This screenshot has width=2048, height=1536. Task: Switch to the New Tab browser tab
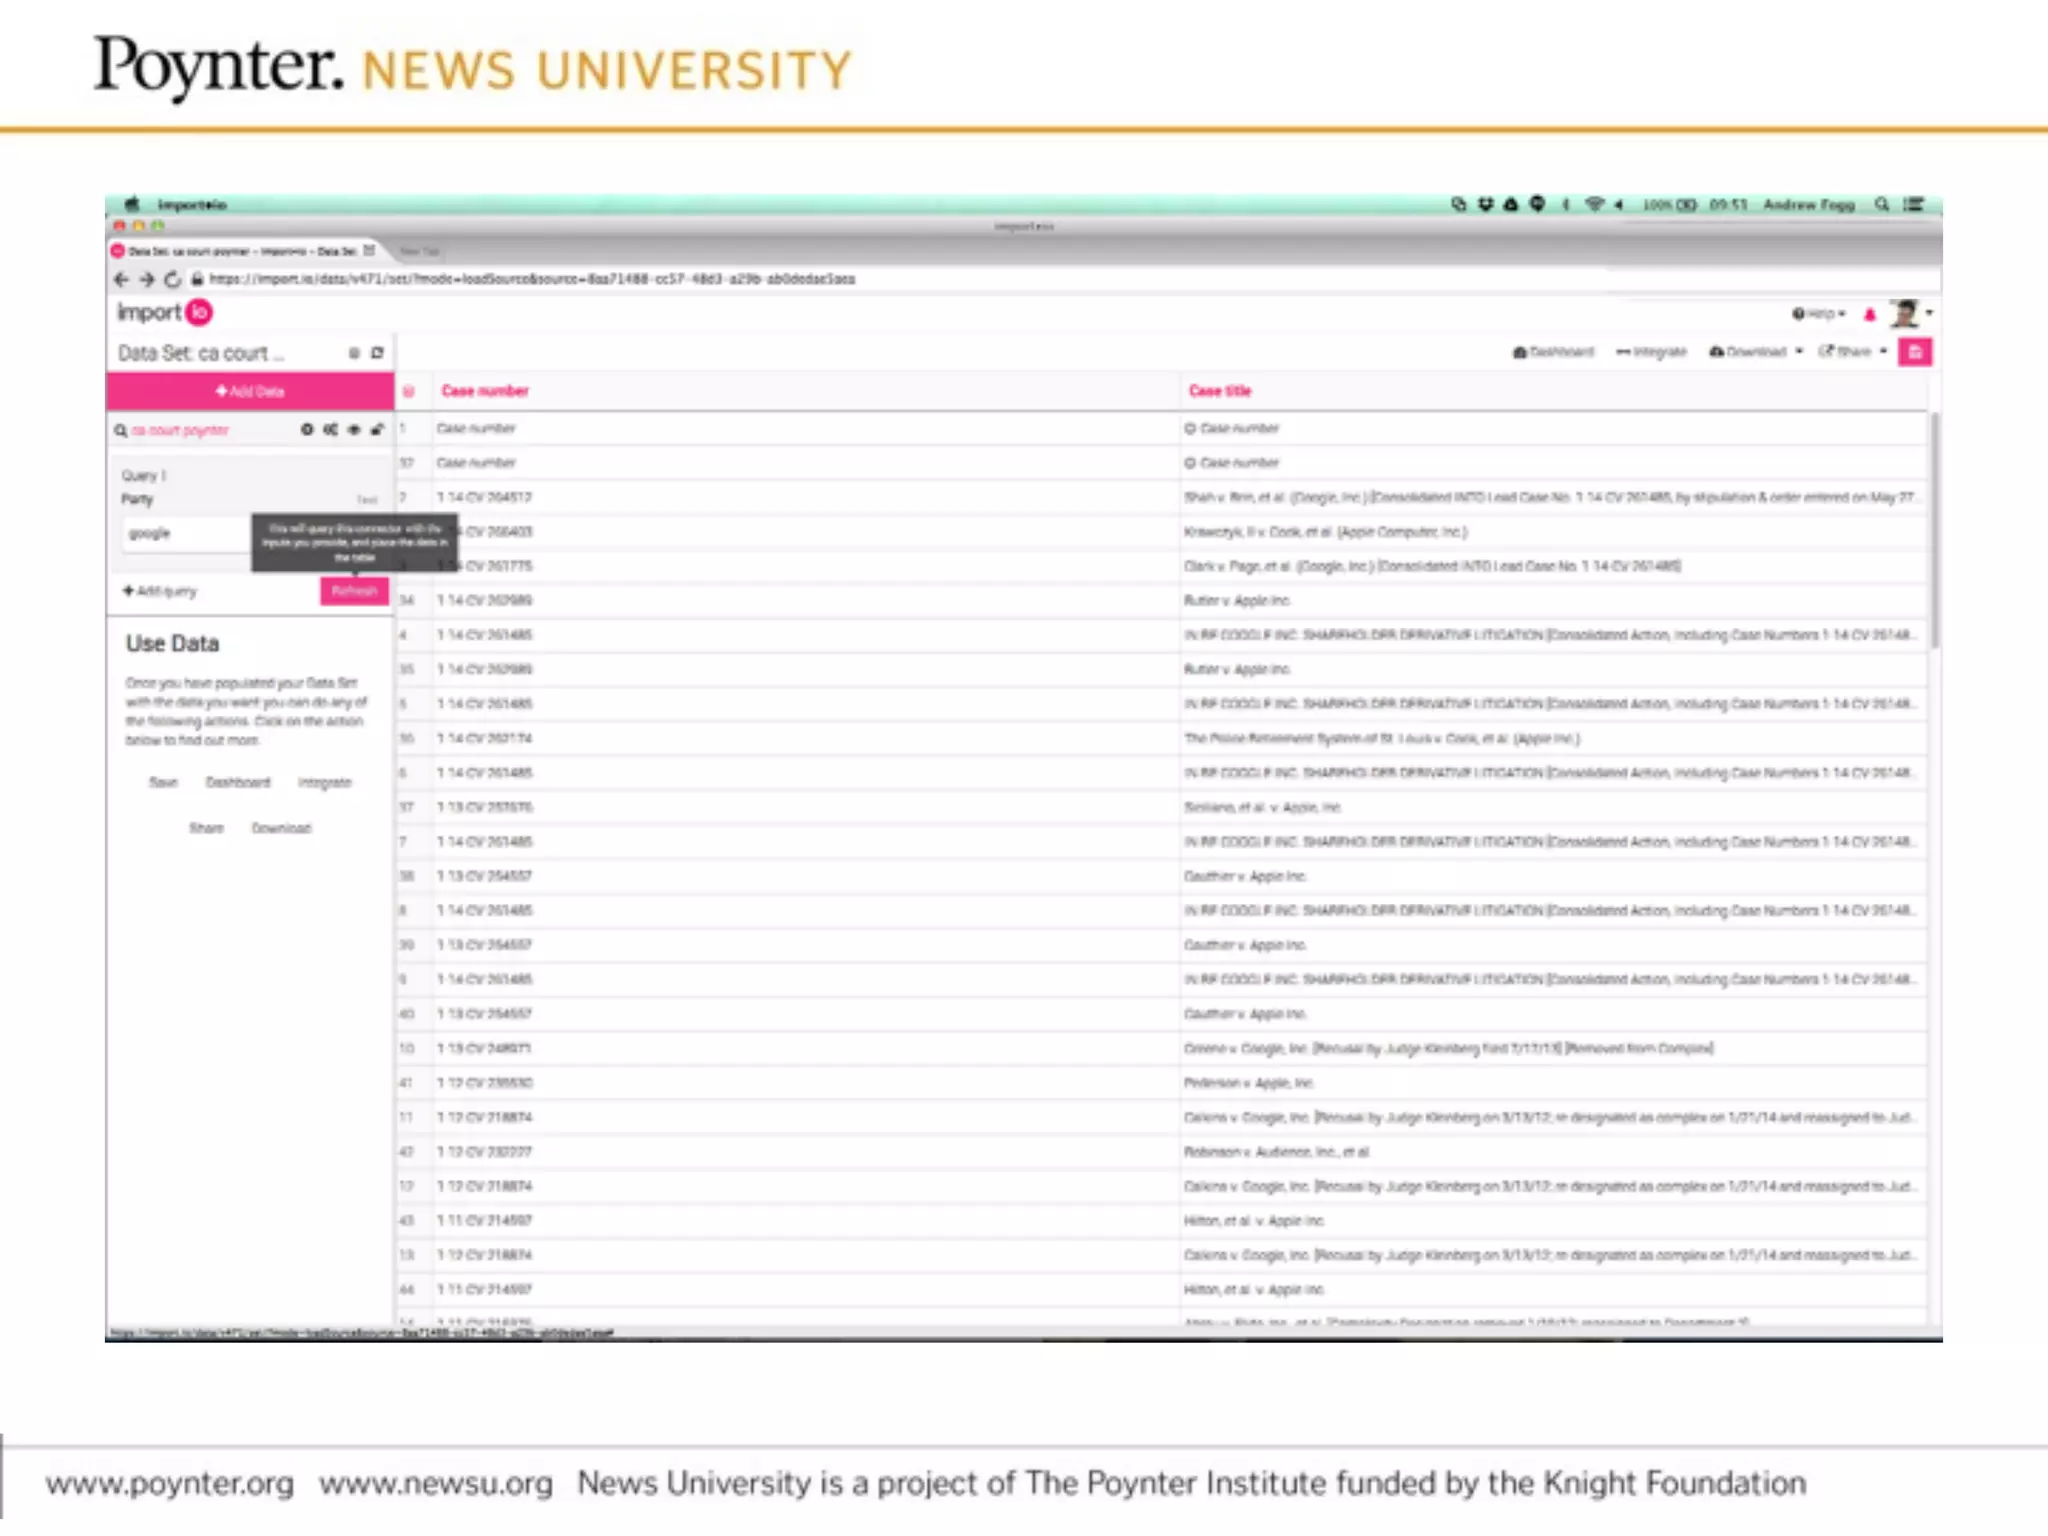coord(419,251)
